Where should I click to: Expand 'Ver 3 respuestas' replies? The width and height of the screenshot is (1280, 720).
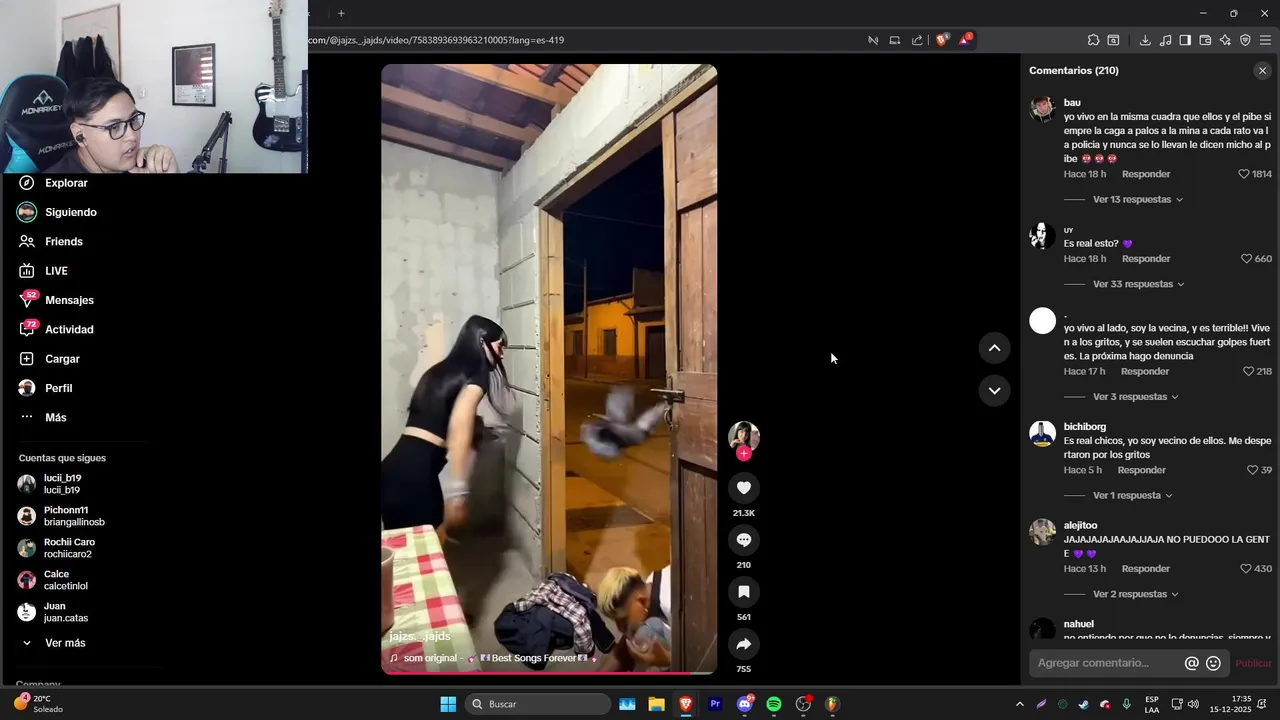pyautogui.click(x=1136, y=397)
